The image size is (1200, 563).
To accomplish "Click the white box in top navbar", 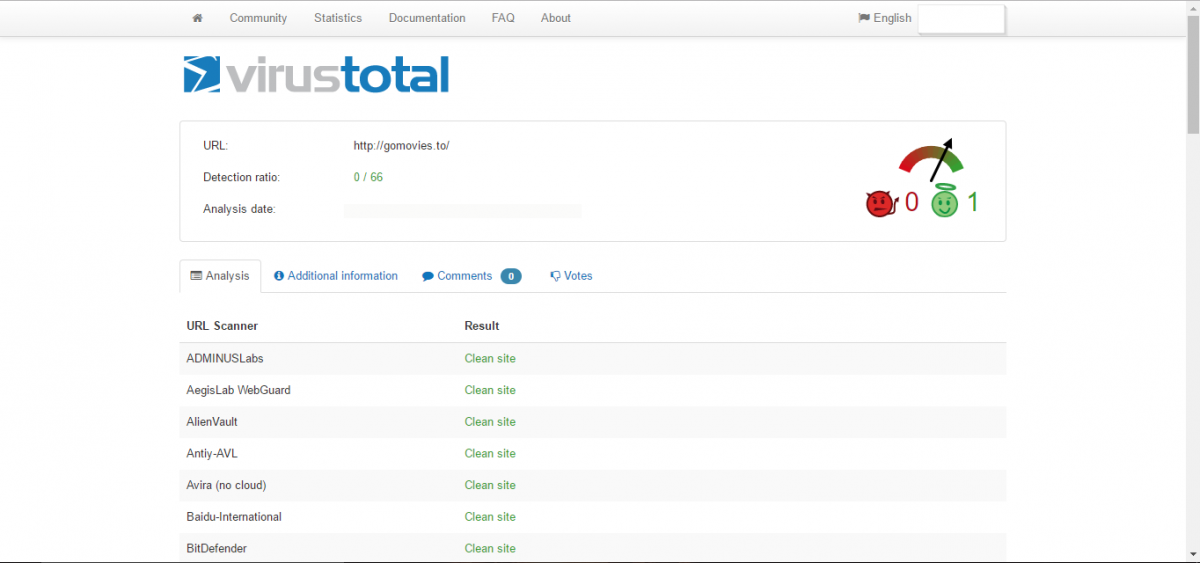I will [x=960, y=19].
